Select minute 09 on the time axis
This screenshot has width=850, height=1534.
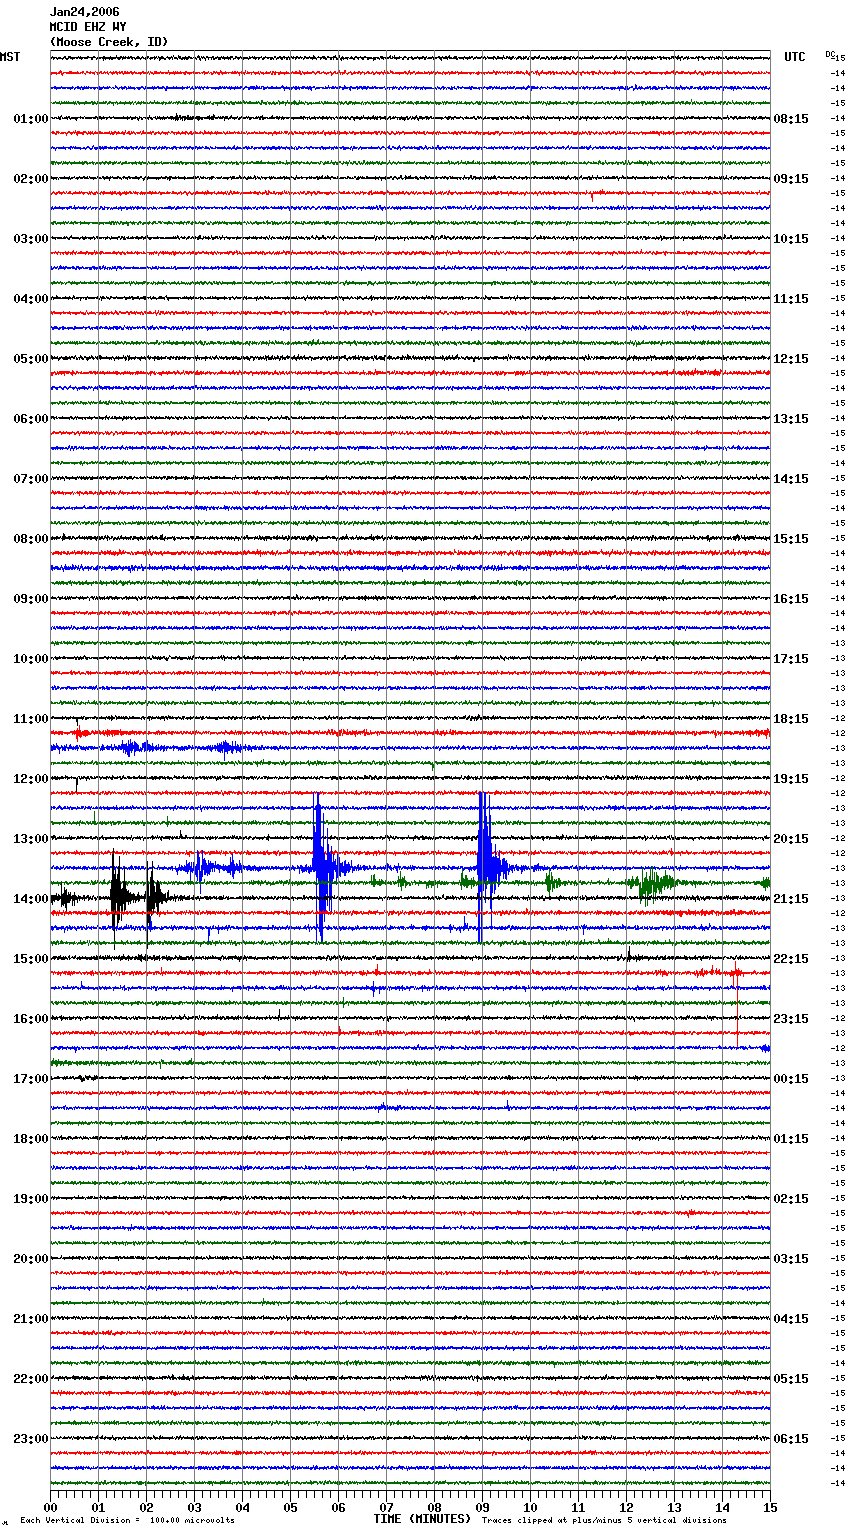tap(482, 1507)
